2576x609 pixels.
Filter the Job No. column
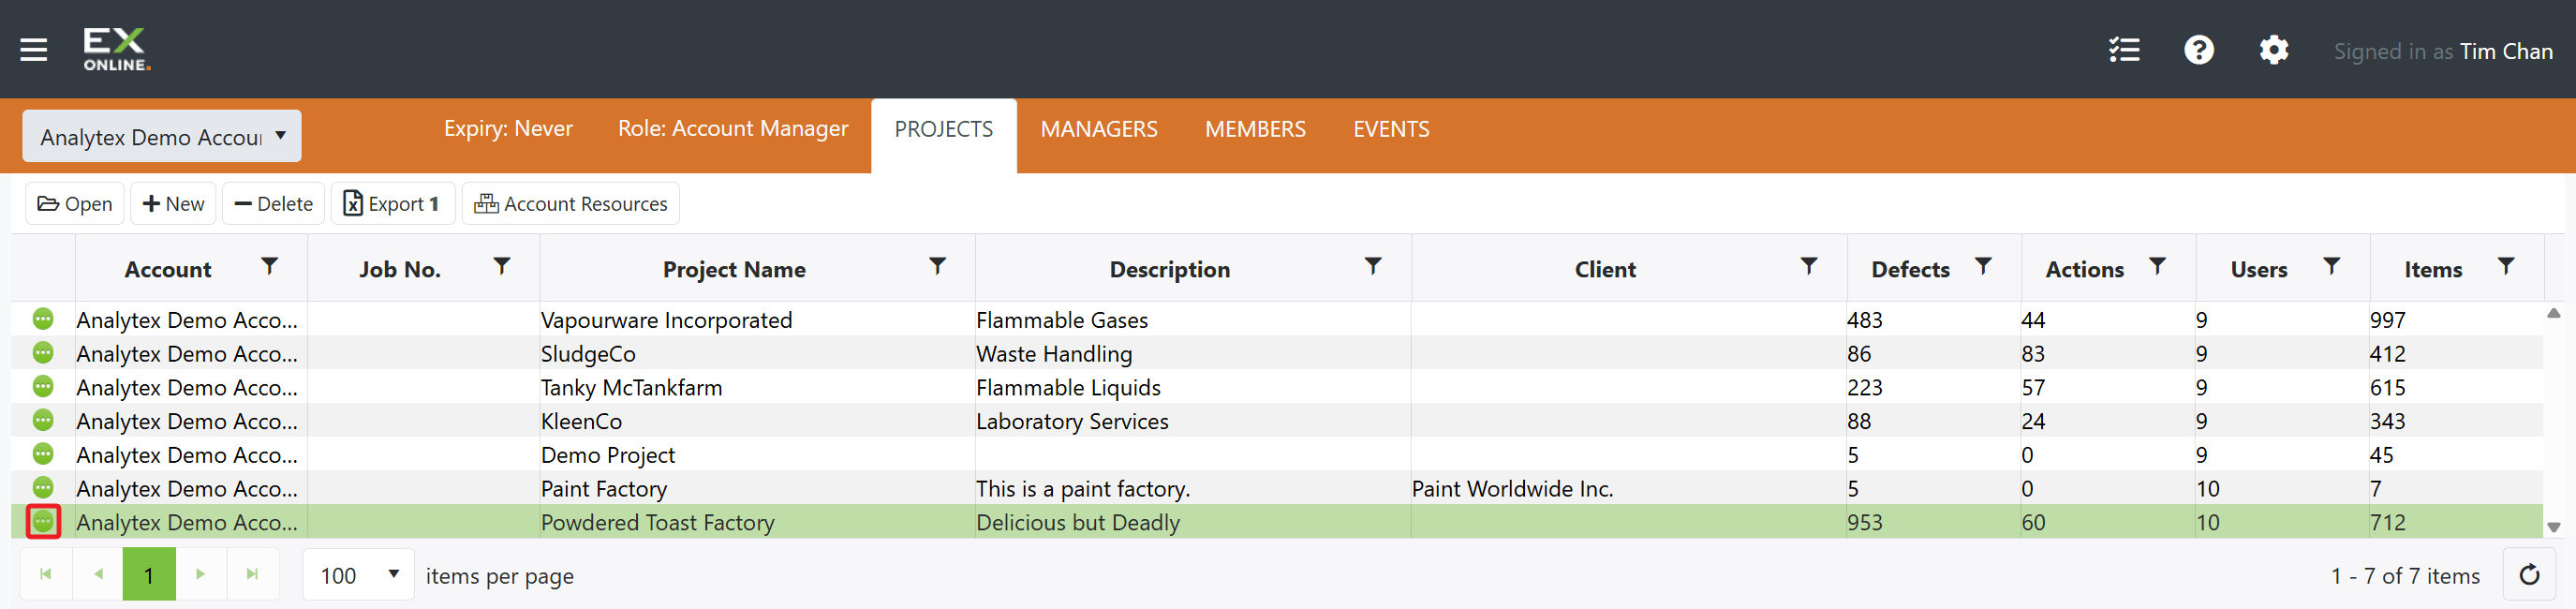(x=502, y=267)
